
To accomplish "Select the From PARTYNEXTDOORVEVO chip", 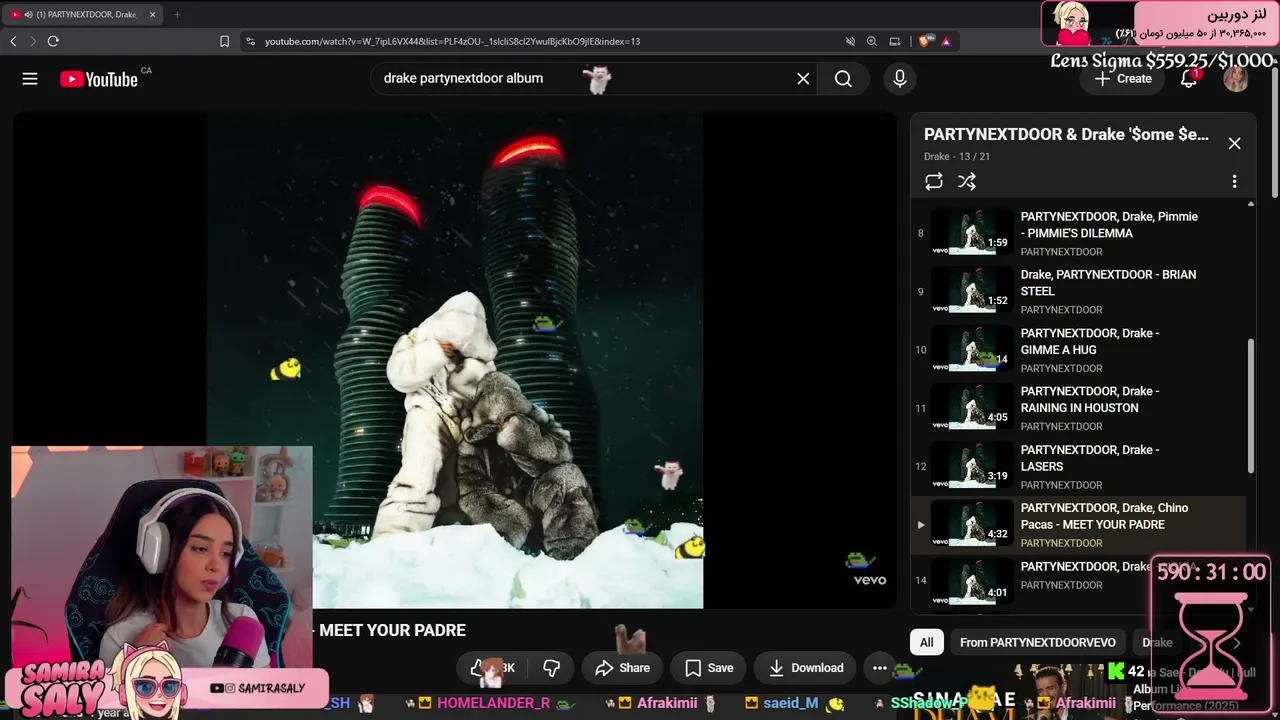I will (1038, 642).
